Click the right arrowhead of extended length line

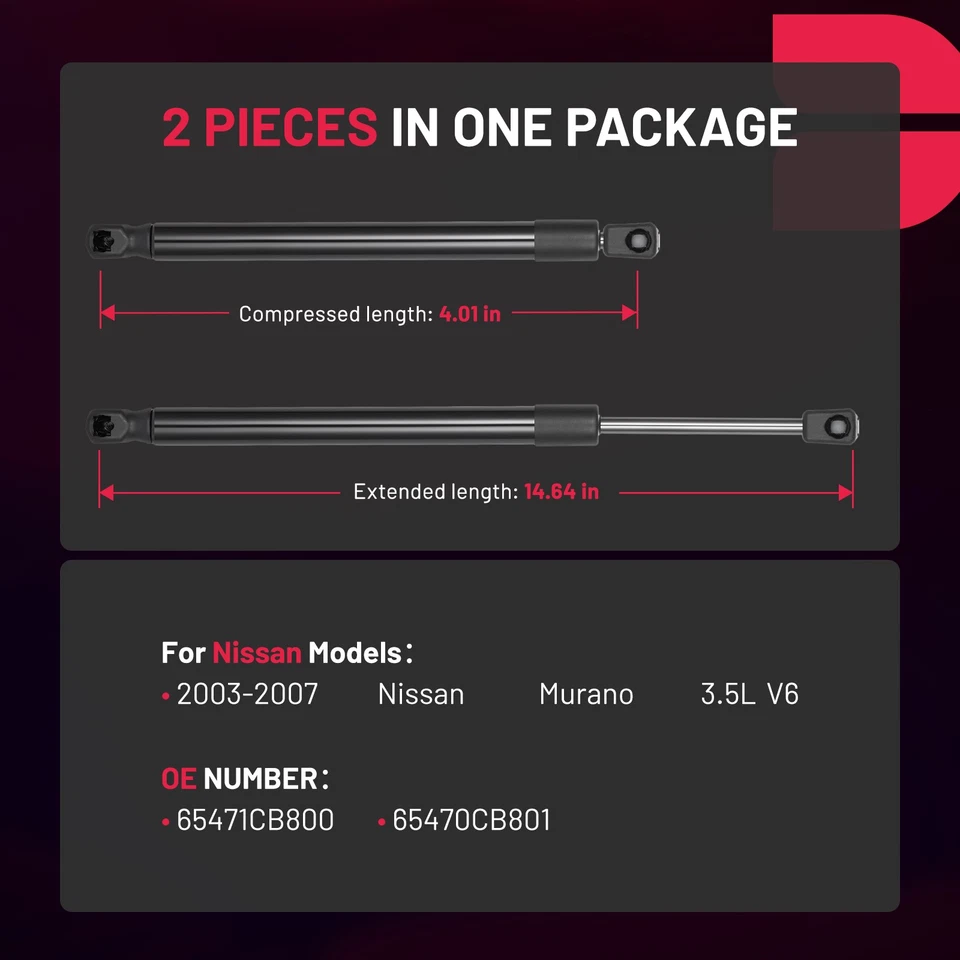coord(846,492)
